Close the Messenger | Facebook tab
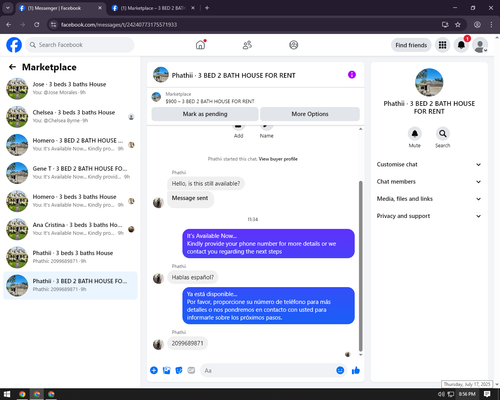Screen dimensions: 500x400 [100, 8]
